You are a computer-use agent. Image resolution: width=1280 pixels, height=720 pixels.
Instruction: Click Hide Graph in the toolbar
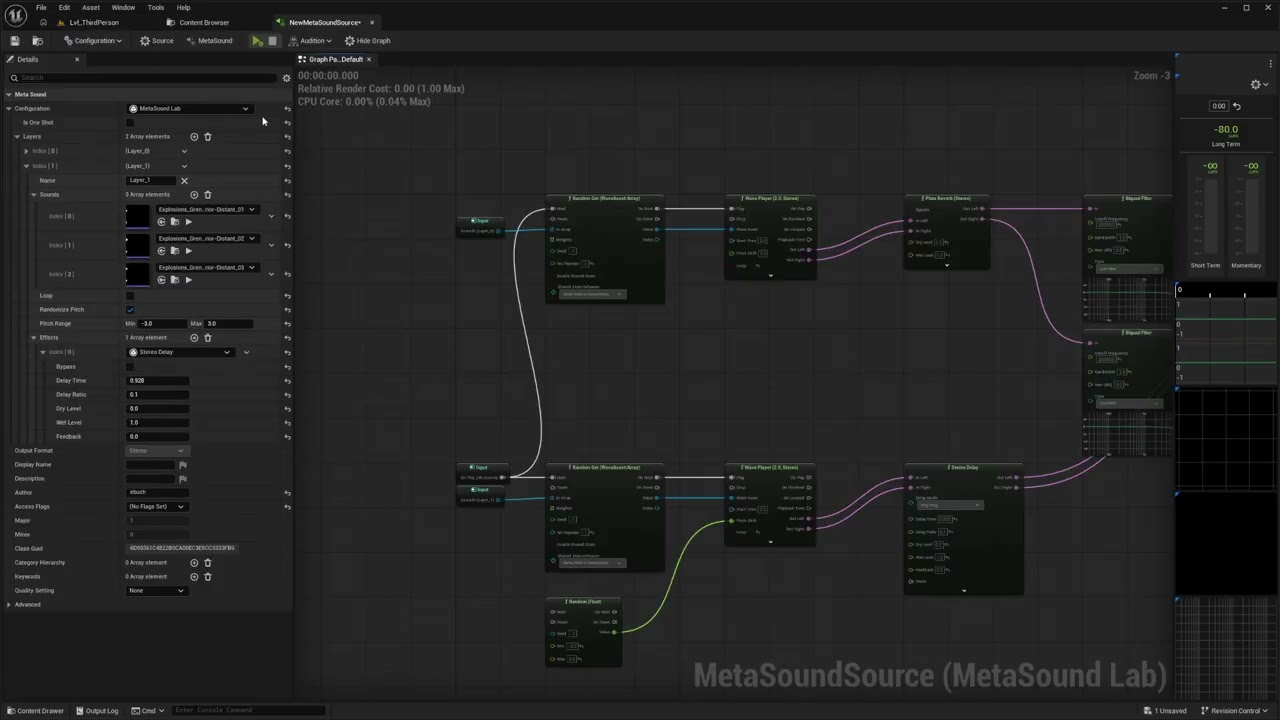368,41
